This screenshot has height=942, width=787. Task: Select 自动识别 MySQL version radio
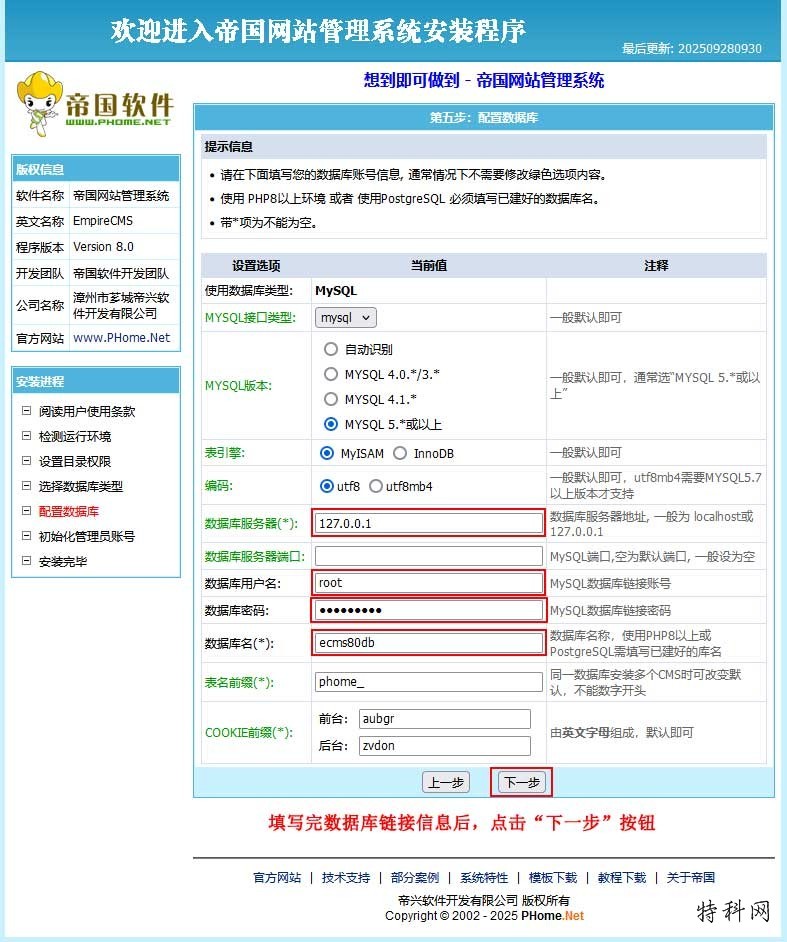pos(331,349)
